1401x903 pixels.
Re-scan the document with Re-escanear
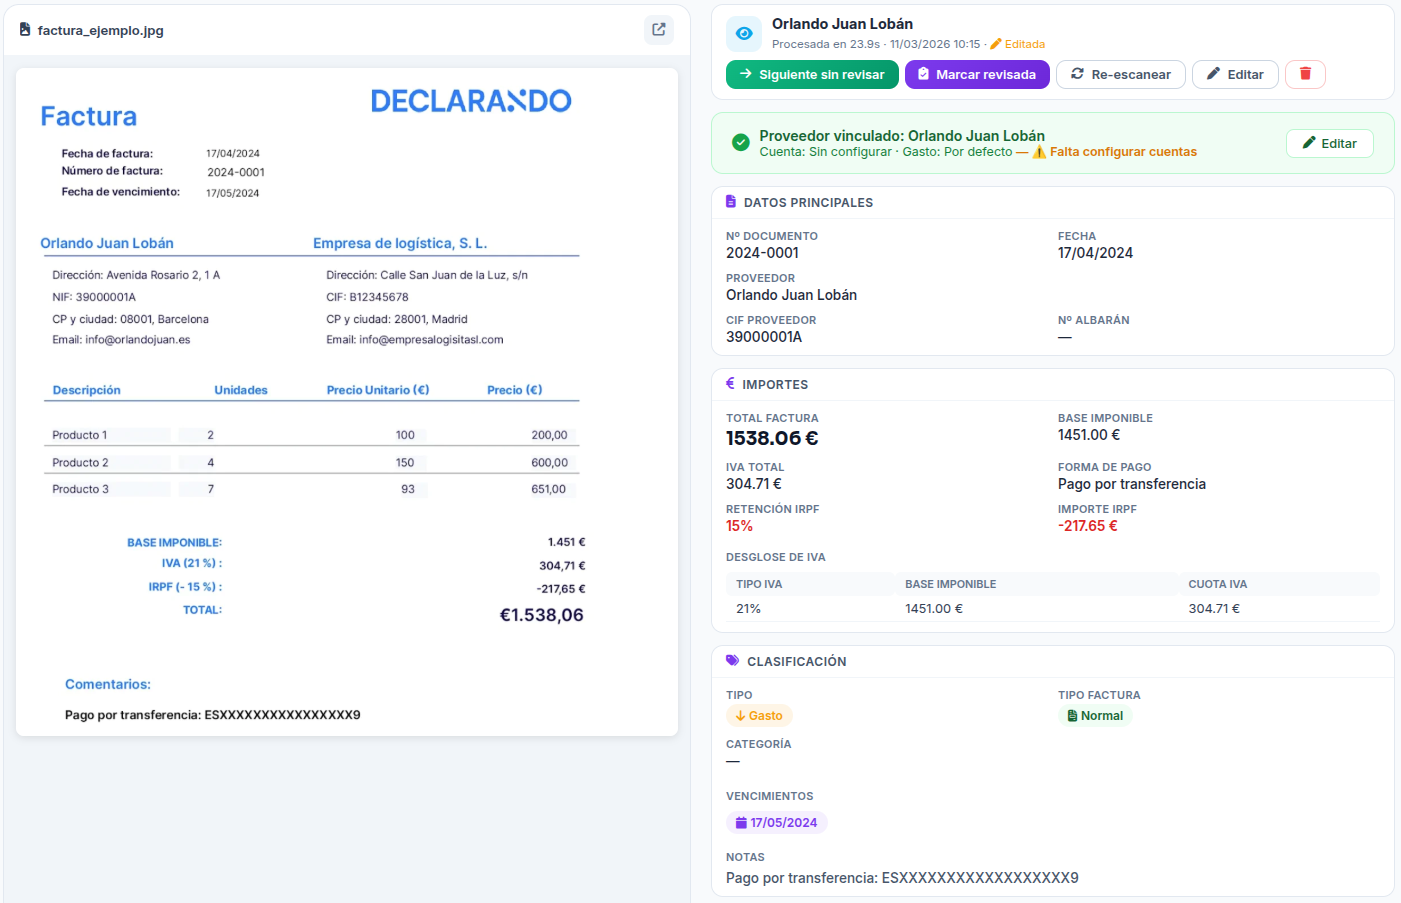(1120, 74)
